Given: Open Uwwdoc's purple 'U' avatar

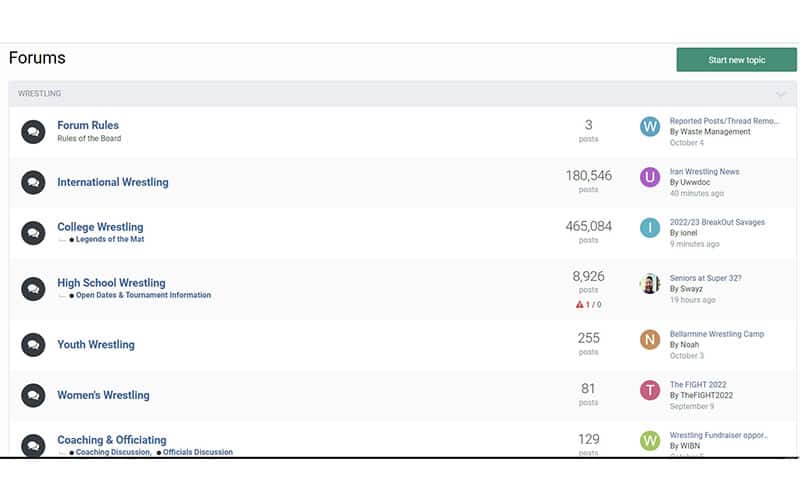Looking at the screenshot, I should tap(650, 177).
